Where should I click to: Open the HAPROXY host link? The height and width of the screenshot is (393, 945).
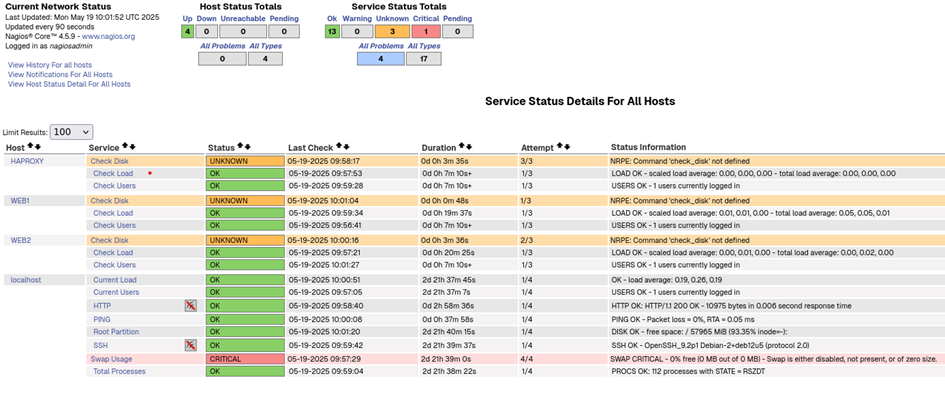[27, 161]
